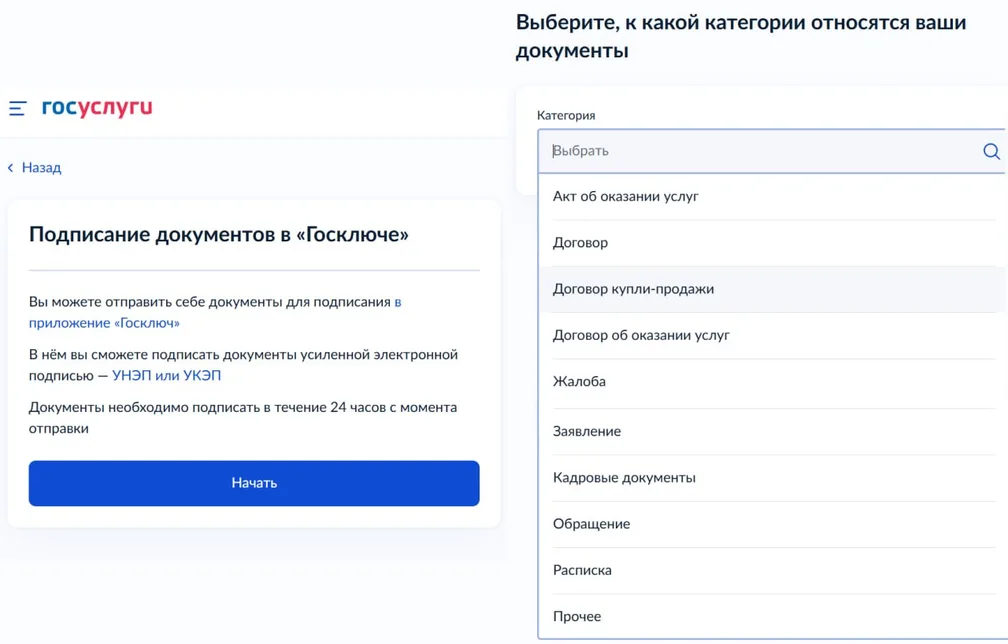Image resolution: width=1008 pixels, height=644 pixels.
Task: Go back via the Назад link
Action: pyautogui.click(x=41, y=168)
